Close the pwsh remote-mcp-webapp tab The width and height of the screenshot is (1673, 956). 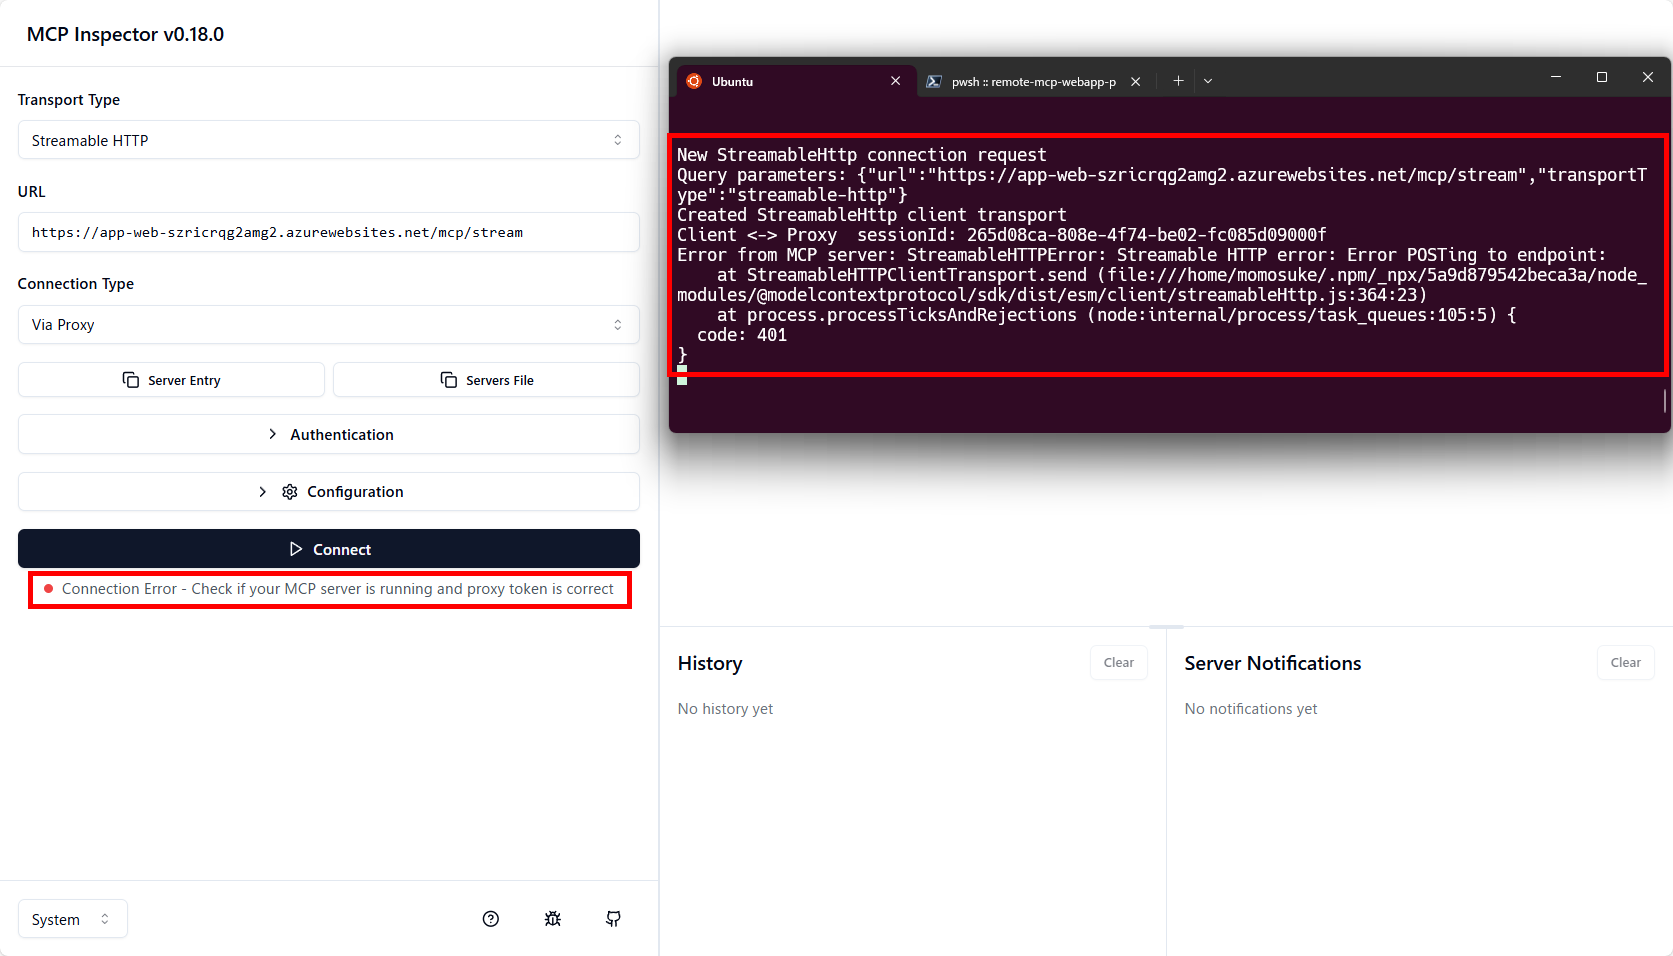[x=1135, y=82]
